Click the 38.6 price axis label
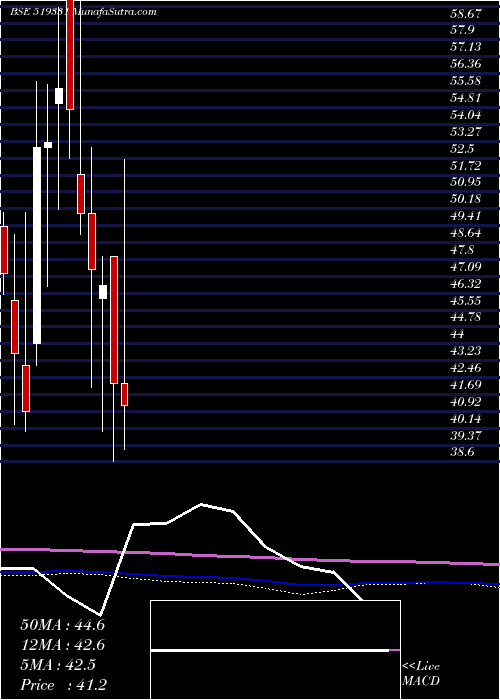Viewport: 500px width, 700px height. pyautogui.click(x=462, y=453)
